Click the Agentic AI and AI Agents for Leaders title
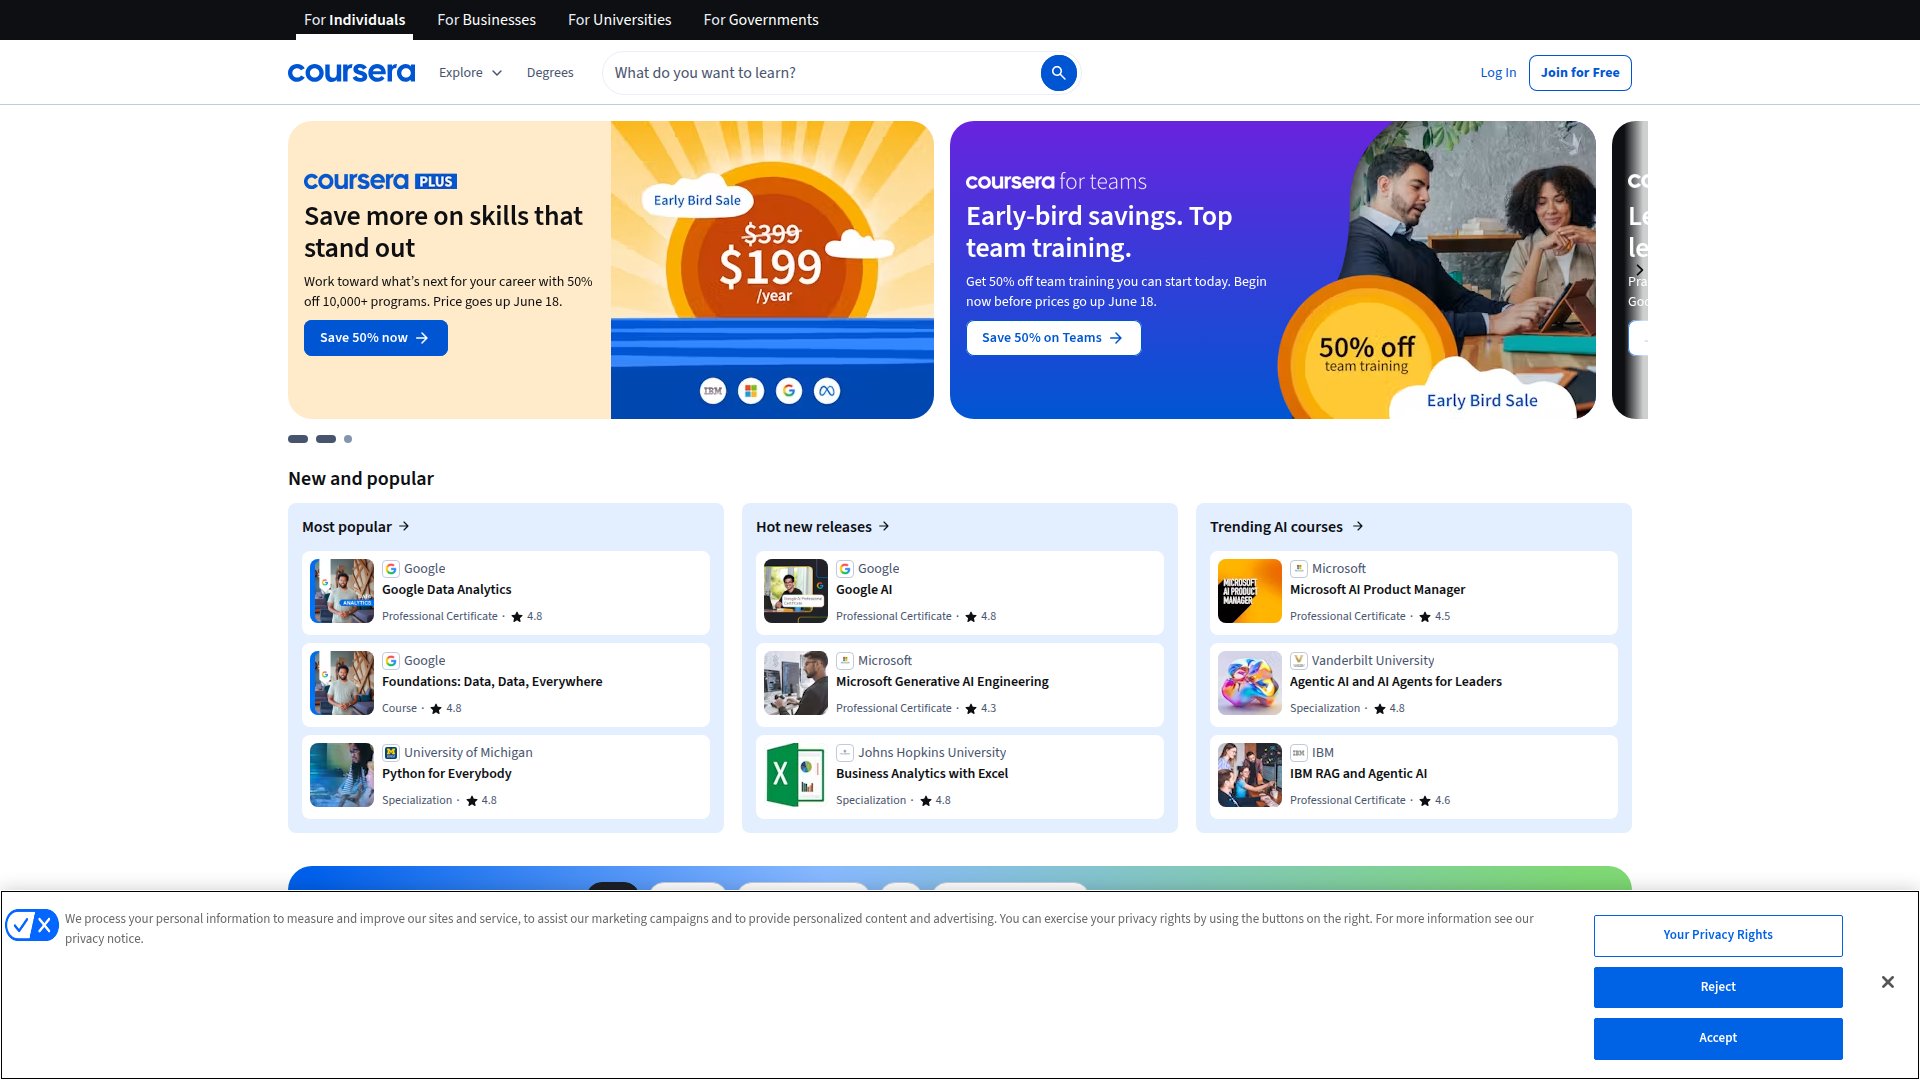The width and height of the screenshot is (1920, 1080). [1395, 682]
